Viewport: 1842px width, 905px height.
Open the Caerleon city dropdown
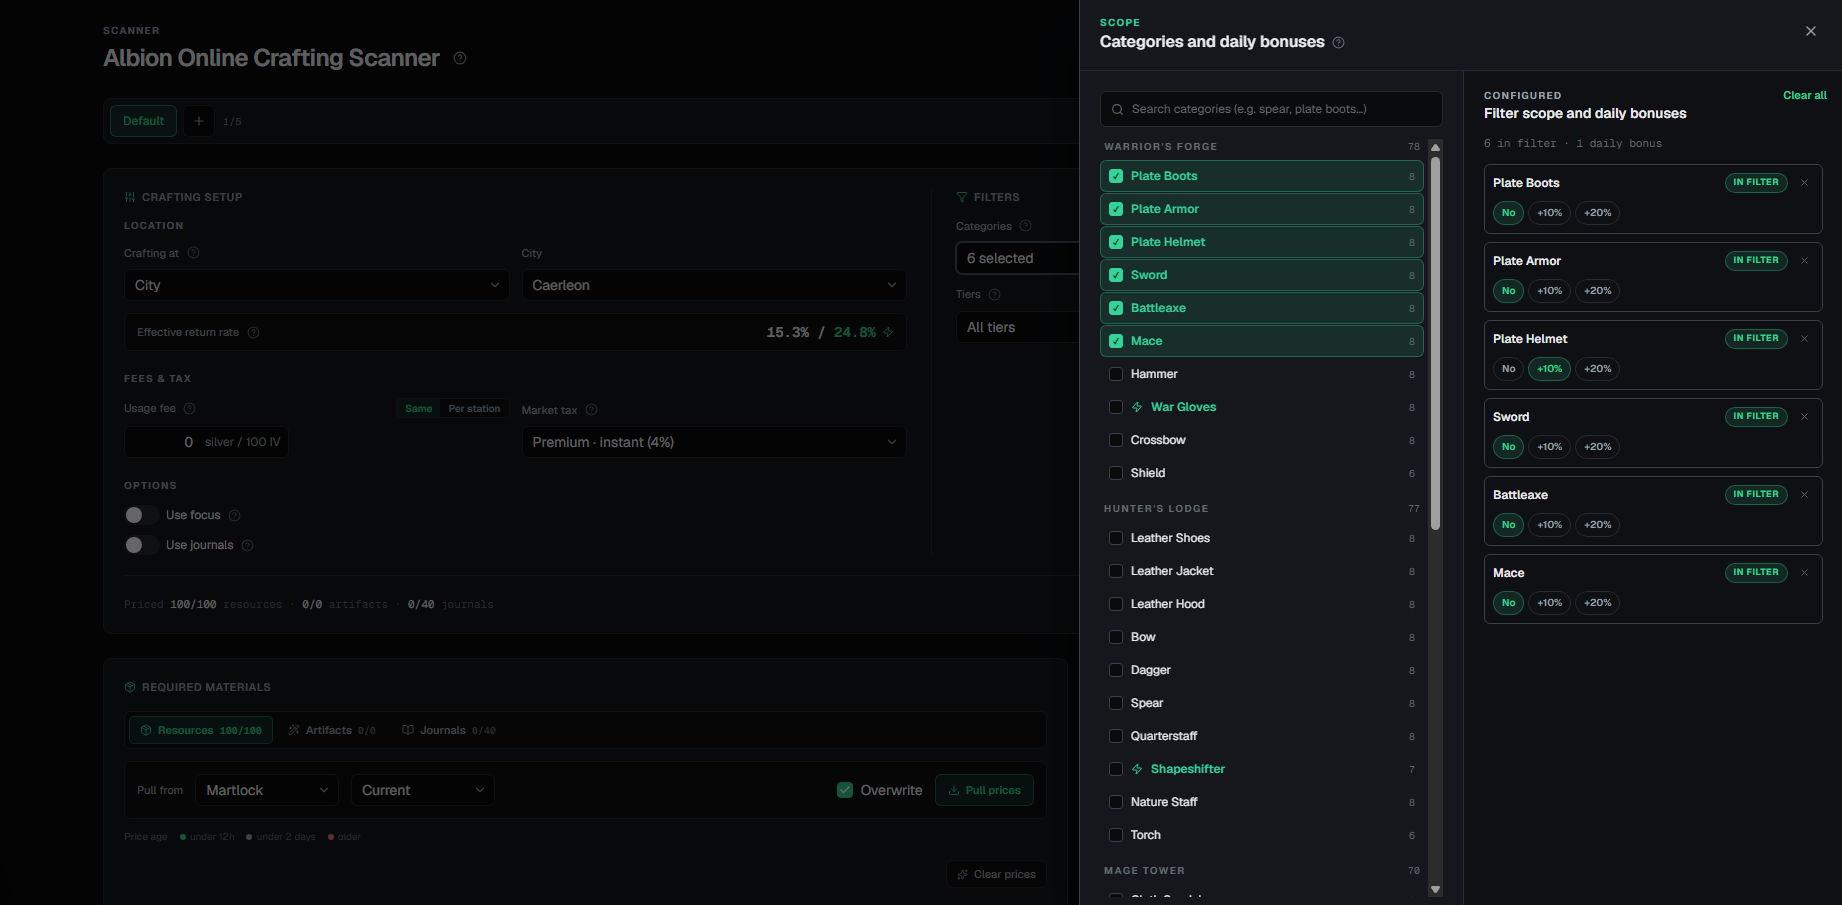[x=714, y=285]
